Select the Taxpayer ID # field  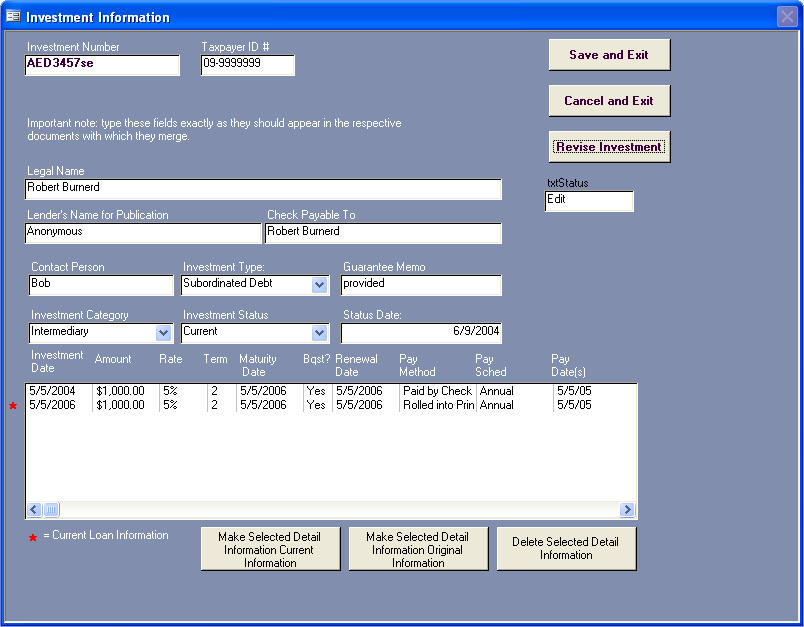pos(247,65)
